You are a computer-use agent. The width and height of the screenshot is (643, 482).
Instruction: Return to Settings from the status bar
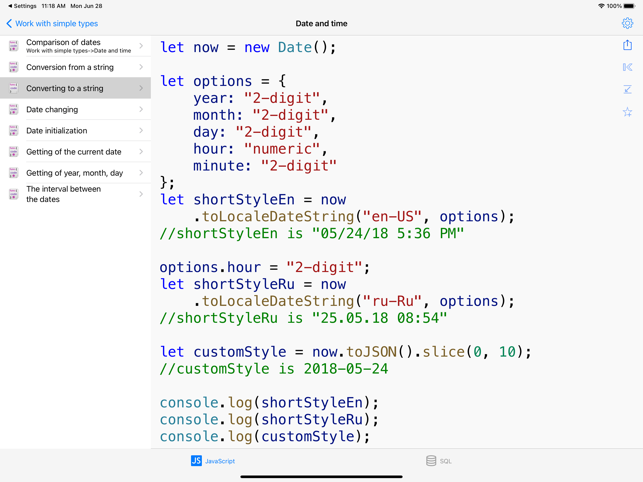click(20, 6)
